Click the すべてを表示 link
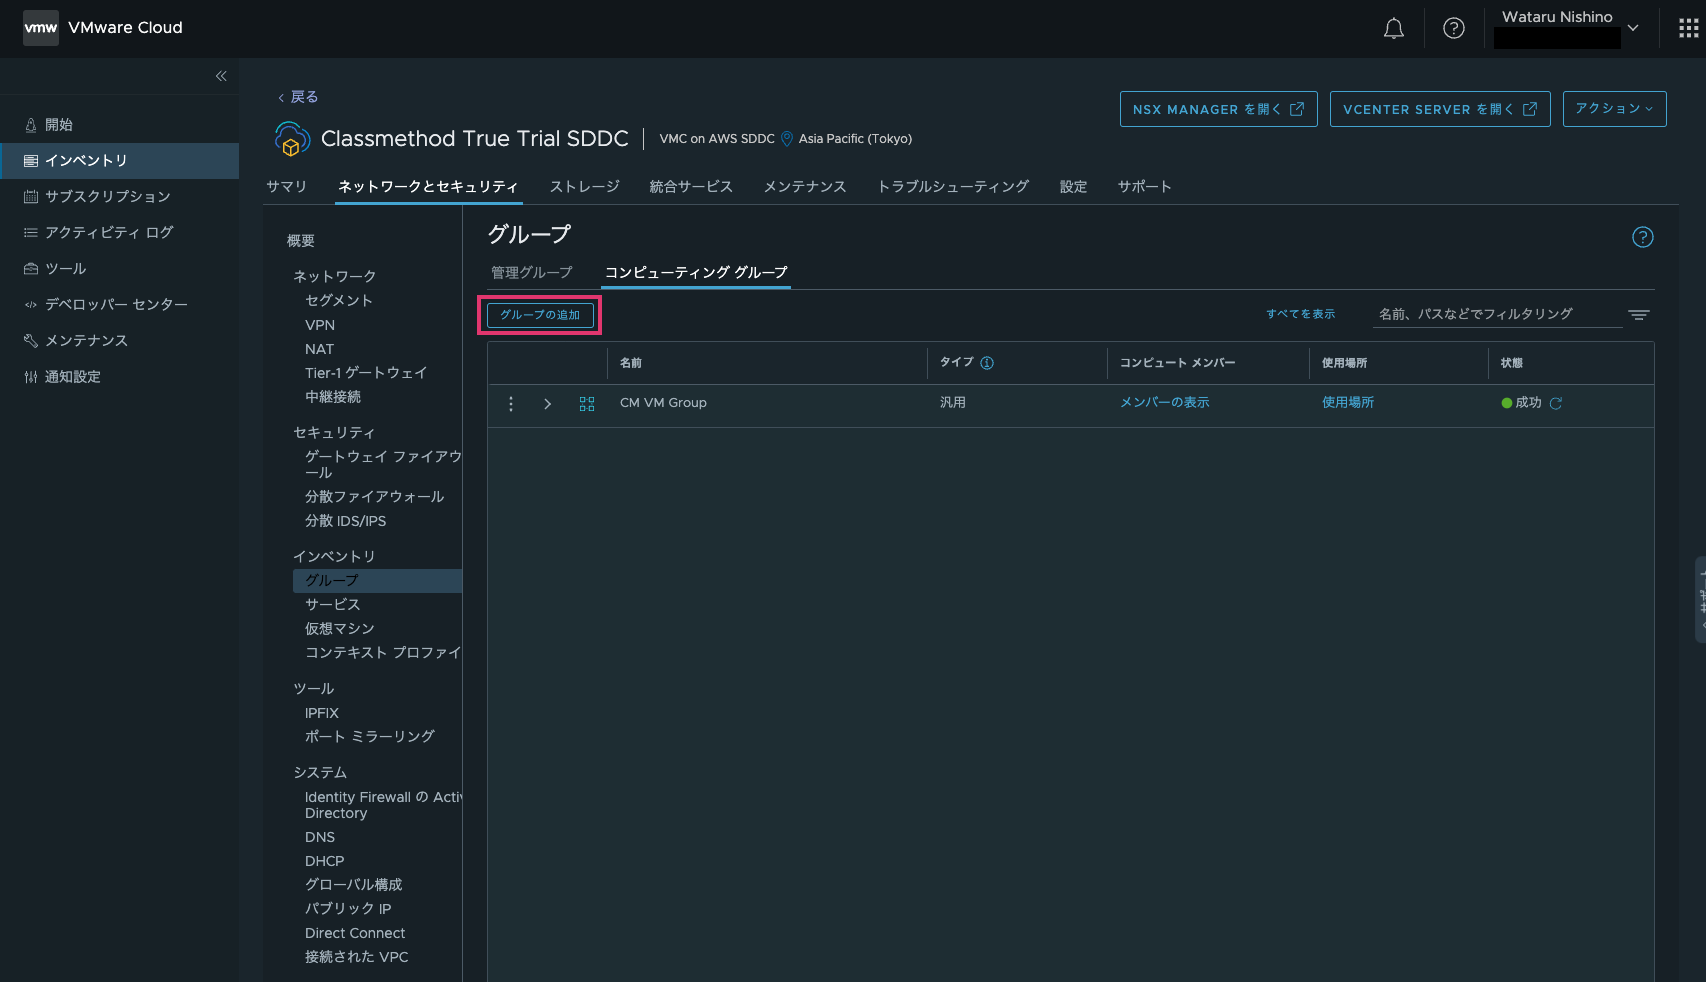The image size is (1706, 982). click(x=1300, y=313)
